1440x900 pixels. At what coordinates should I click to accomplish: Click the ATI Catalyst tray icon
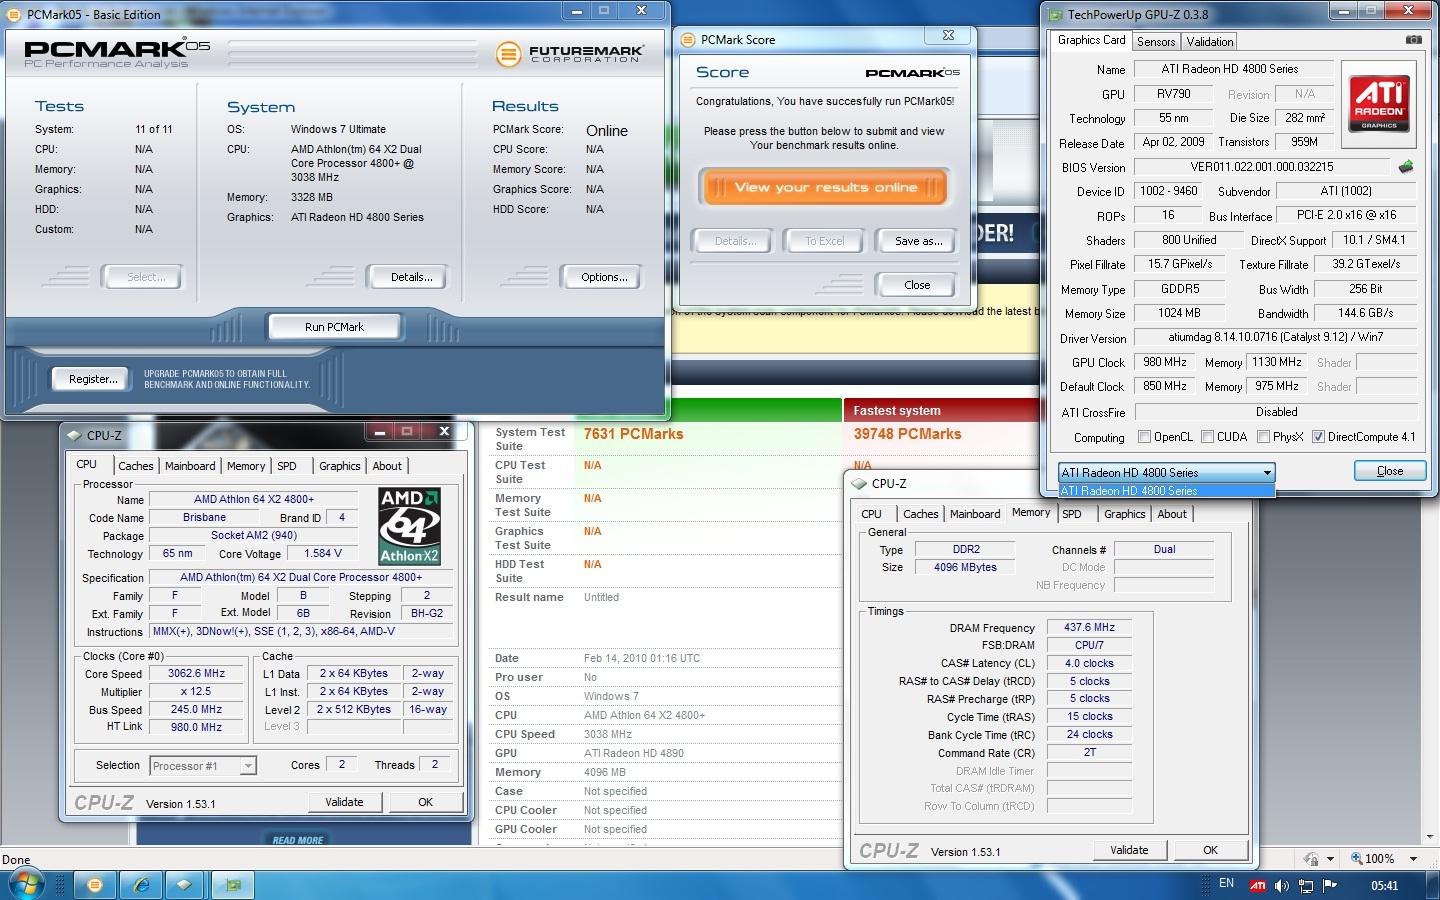click(1258, 885)
